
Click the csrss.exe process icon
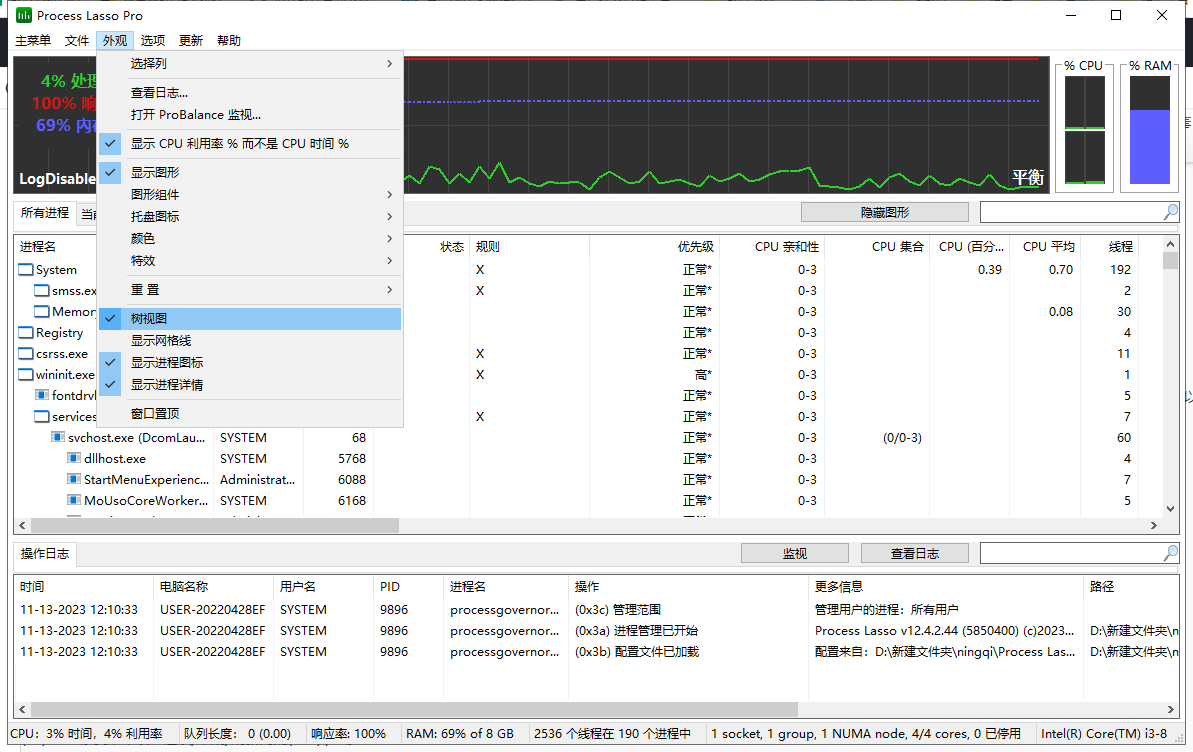pos(26,354)
